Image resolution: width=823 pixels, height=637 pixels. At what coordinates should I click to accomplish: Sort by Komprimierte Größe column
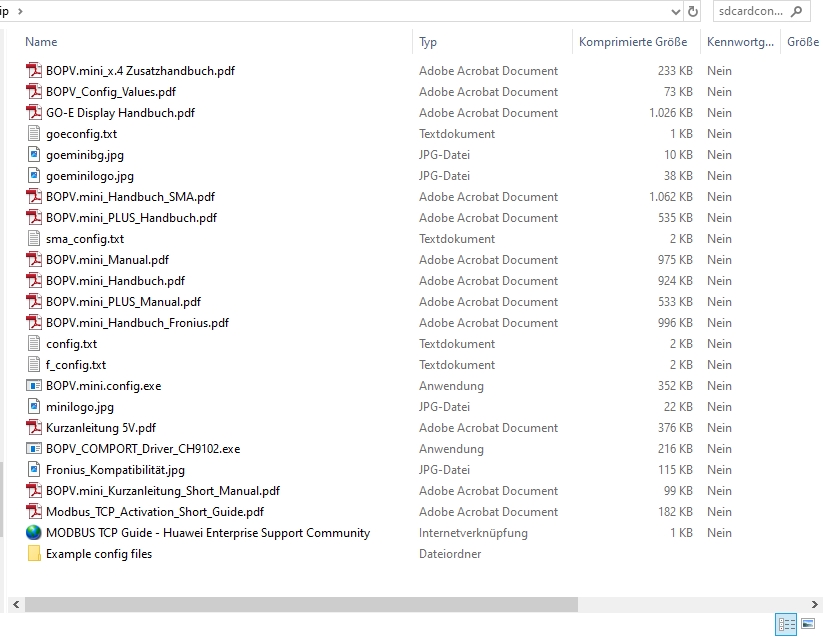click(x=632, y=42)
